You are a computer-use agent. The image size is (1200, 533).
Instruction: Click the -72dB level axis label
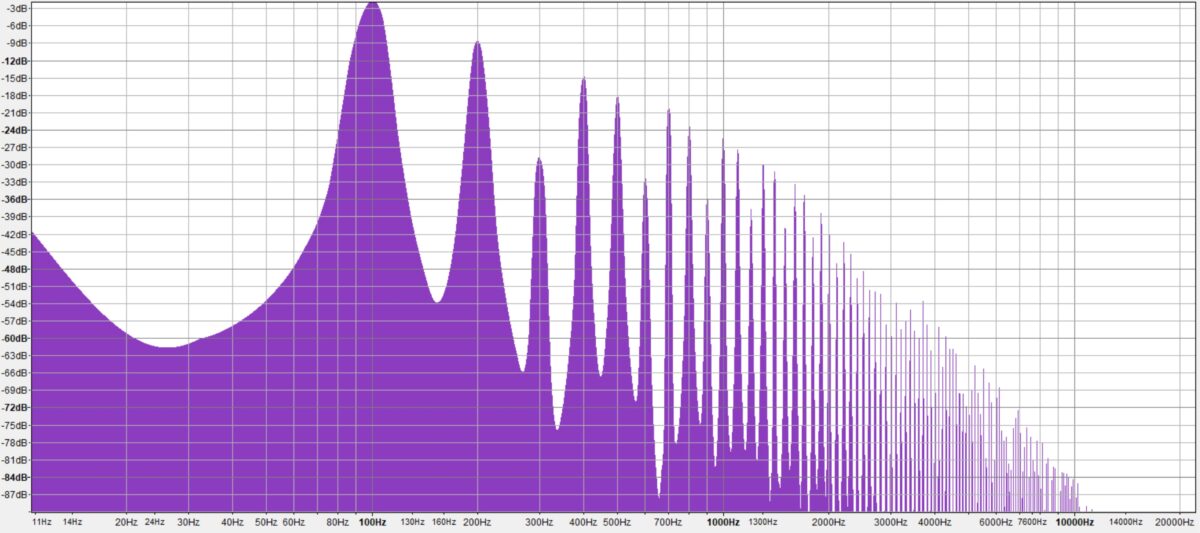point(15,408)
